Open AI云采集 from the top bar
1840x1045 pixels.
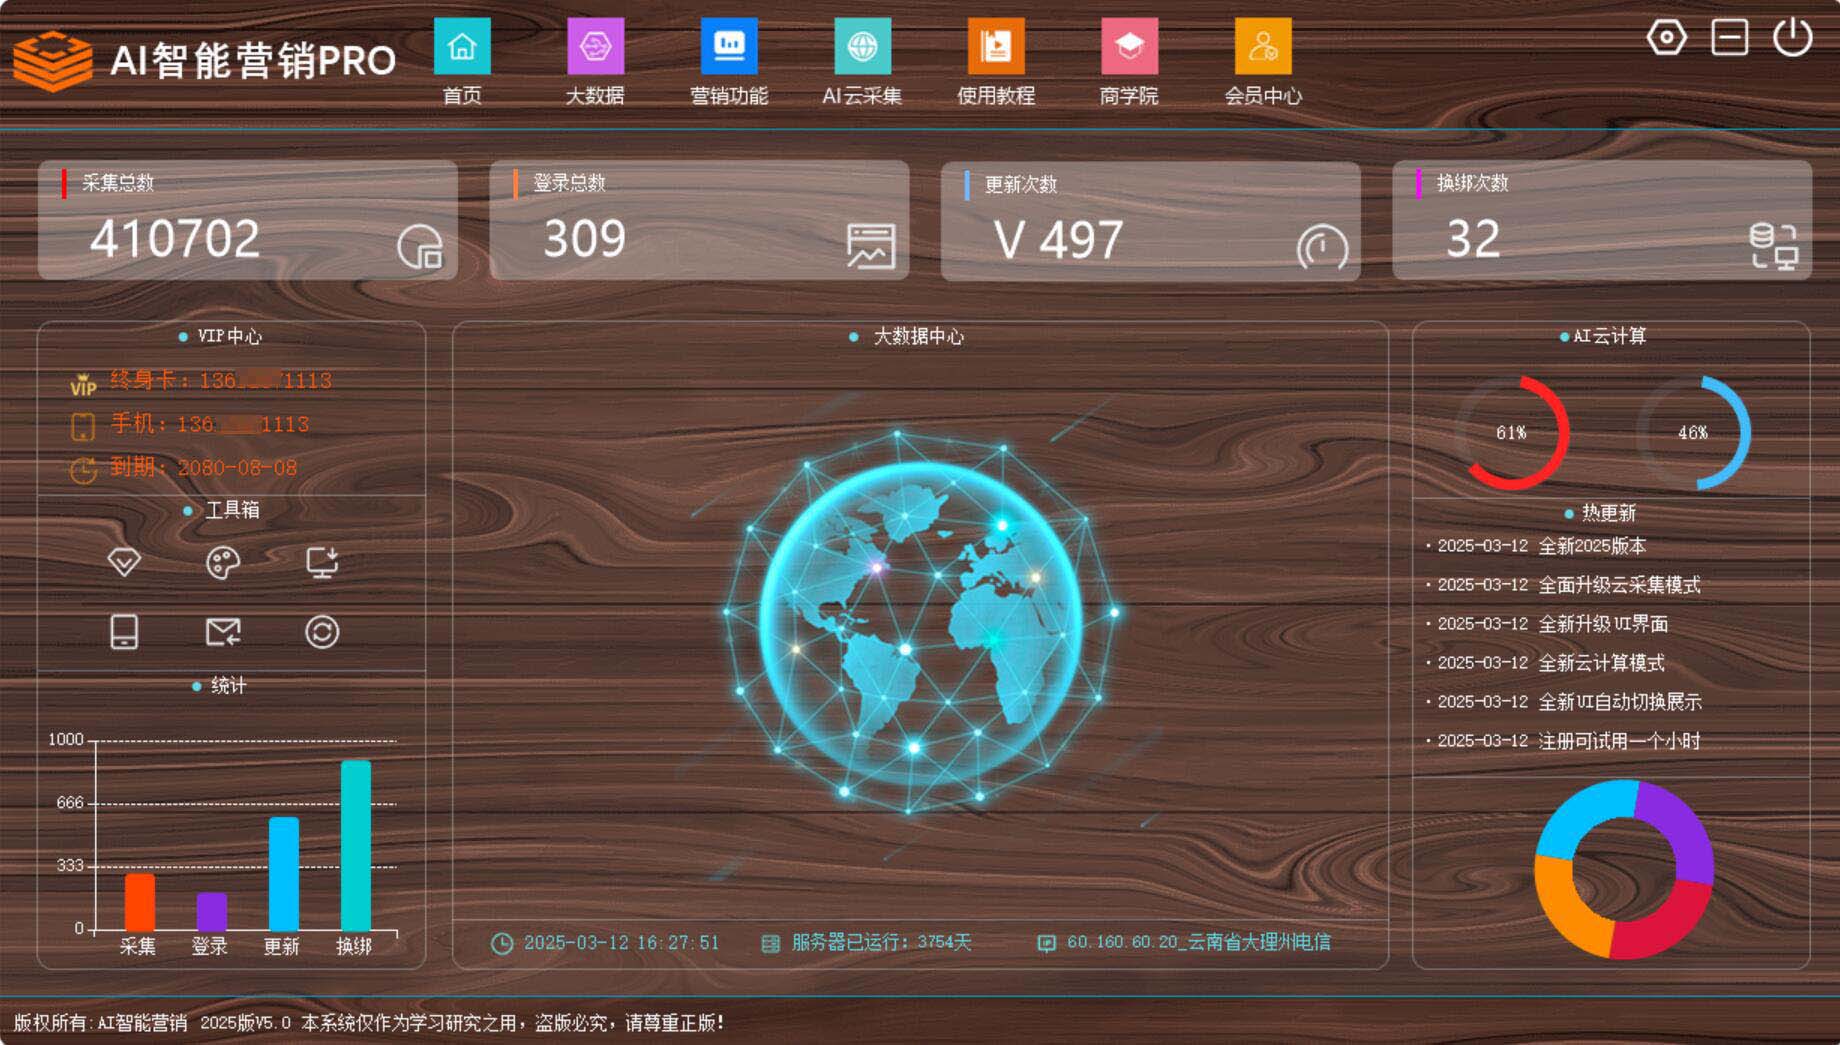click(862, 47)
